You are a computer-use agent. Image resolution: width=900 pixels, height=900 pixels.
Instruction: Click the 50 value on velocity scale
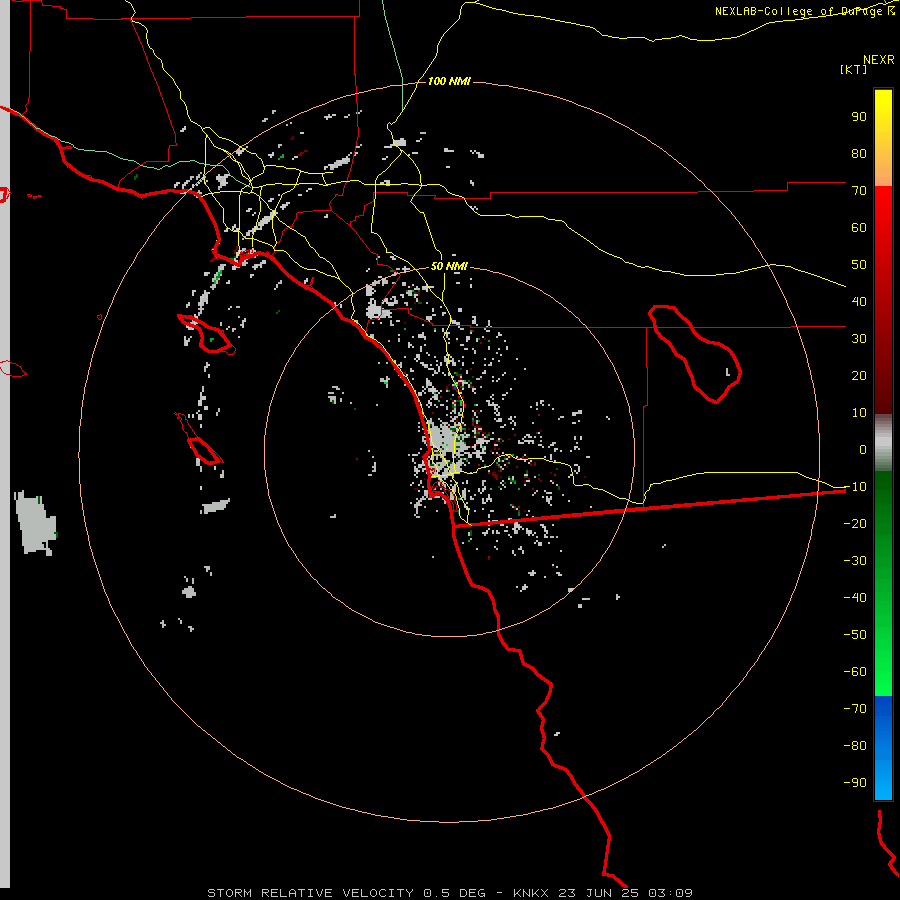tap(859, 265)
